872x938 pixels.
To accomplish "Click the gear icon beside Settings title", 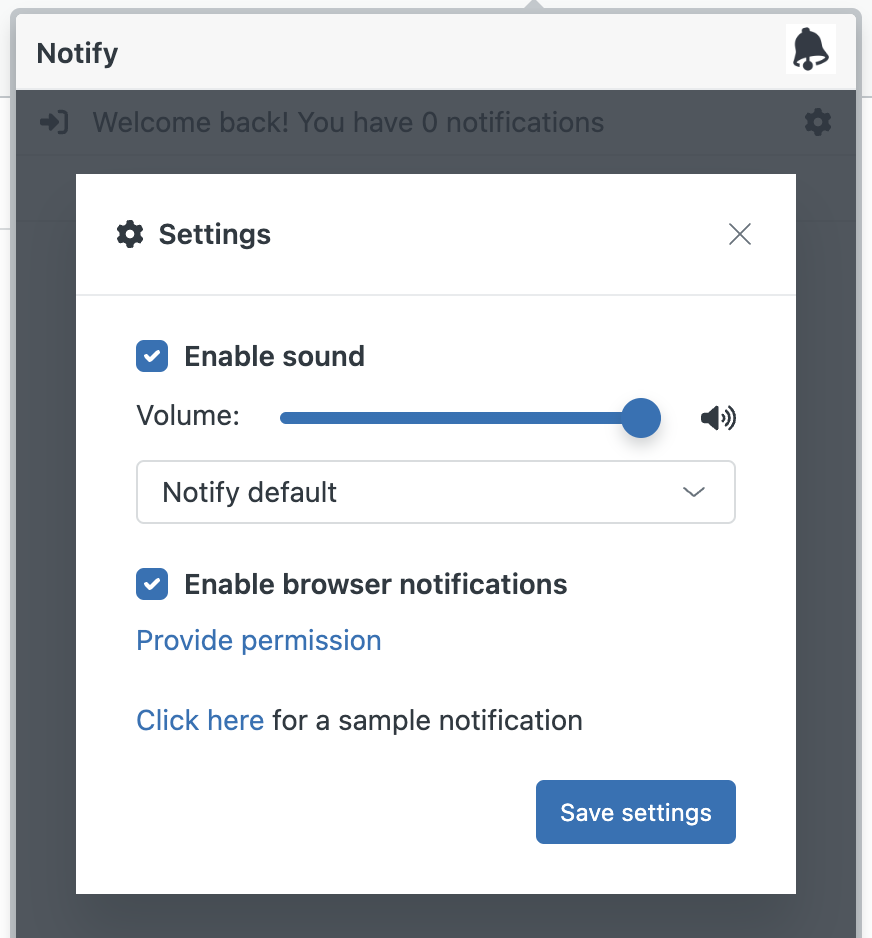I will (130, 234).
